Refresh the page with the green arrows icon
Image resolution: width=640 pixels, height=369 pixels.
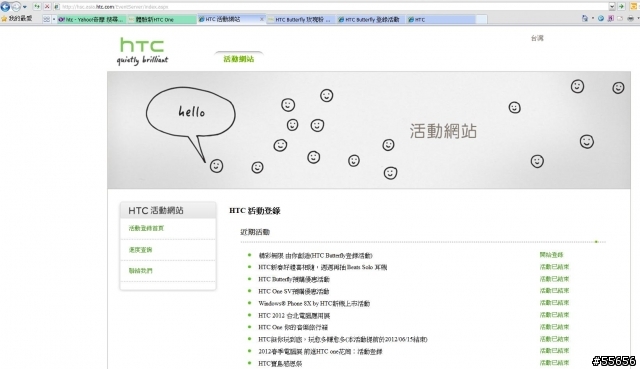[37, 7]
